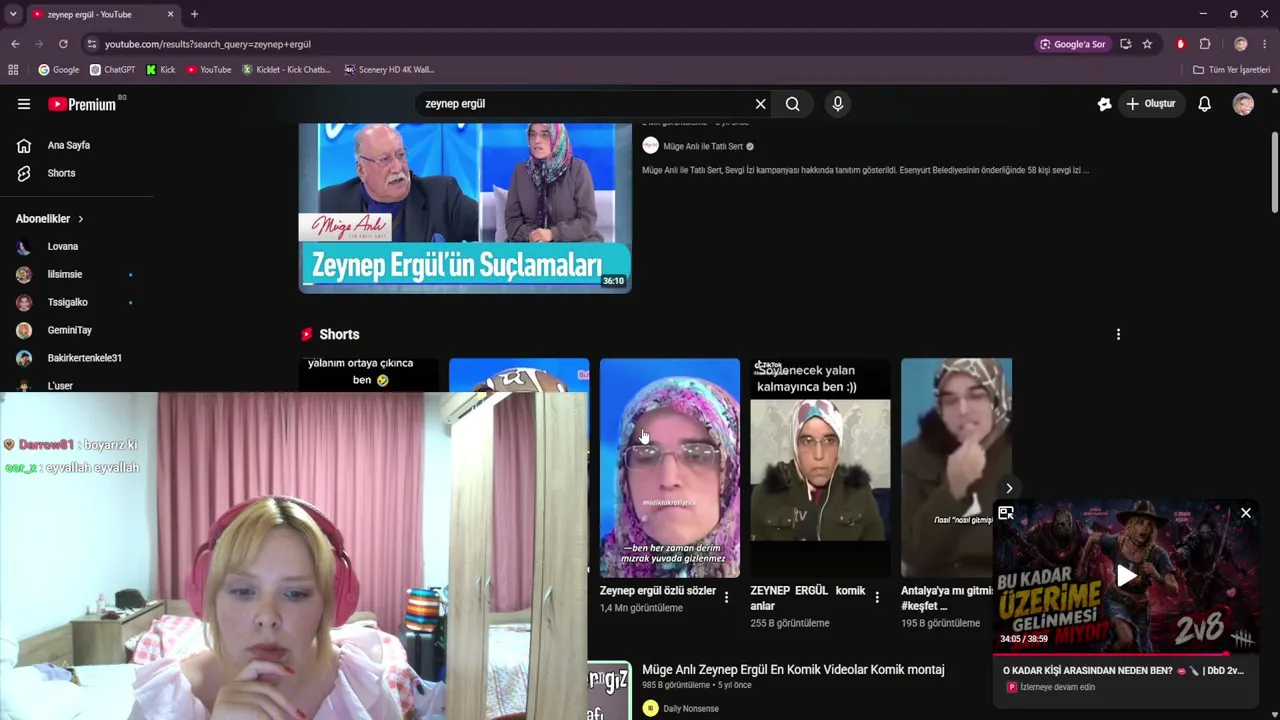Screen dimensions: 1280x720
Task: Open the Kicklet - Kick Chatb... bookmark
Action: click(x=286, y=70)
